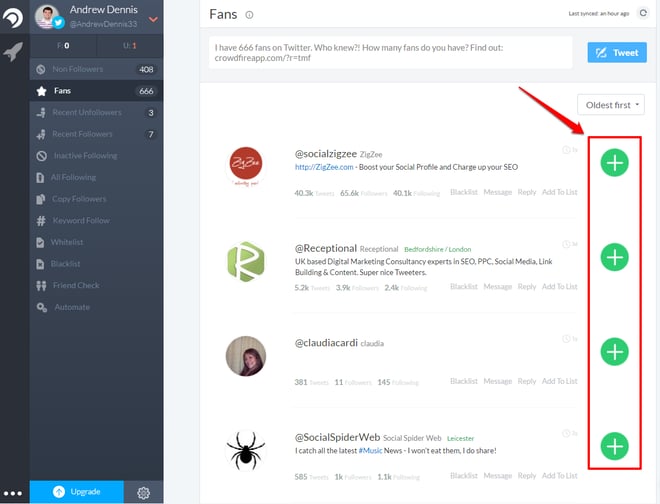Click the blue Tweet button
660x504 pixels.
617,53
